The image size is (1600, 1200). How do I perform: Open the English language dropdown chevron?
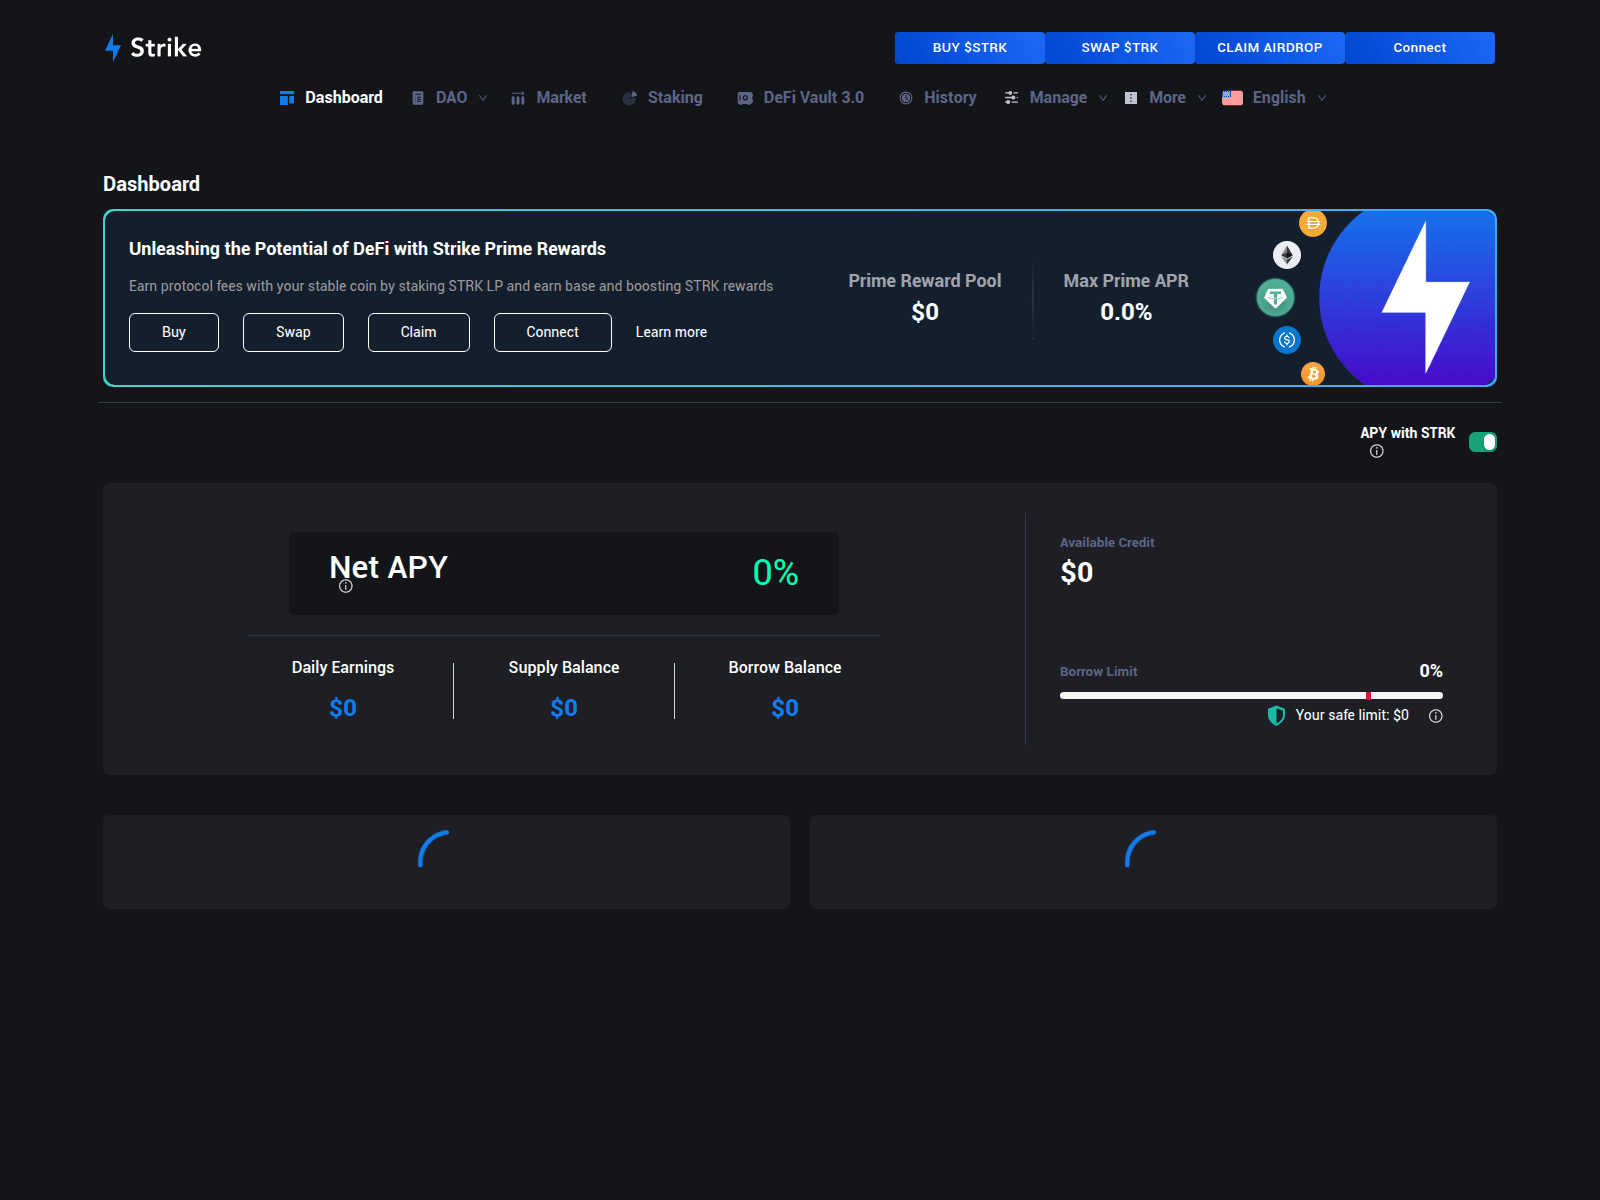click(1322, 98)
